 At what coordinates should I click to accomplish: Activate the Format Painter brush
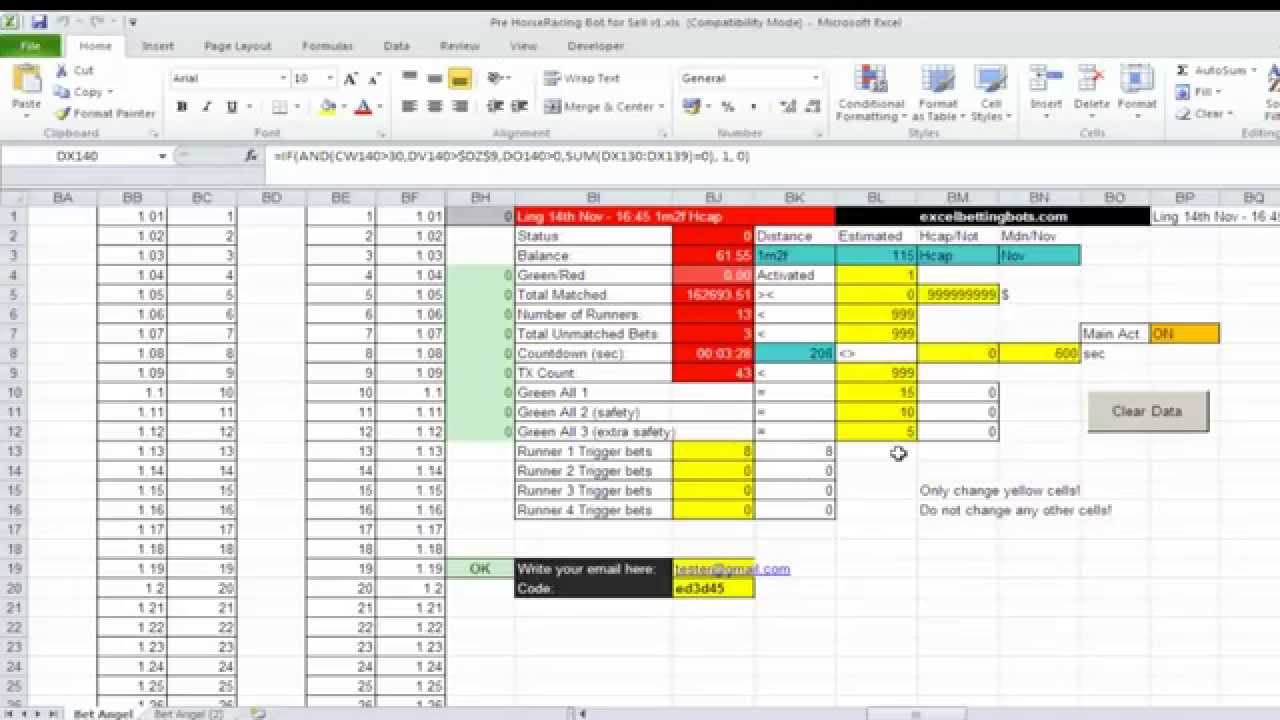pyautogui.click(x=104, y=113)
